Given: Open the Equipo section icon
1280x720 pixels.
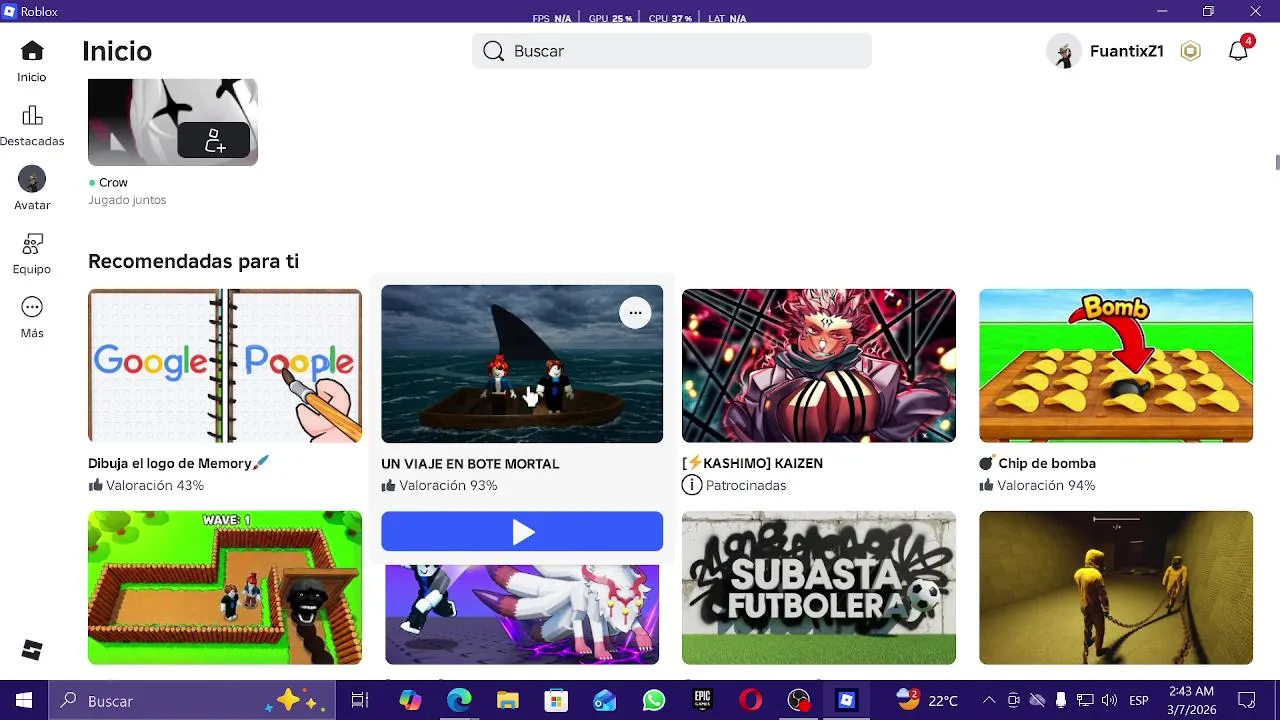Looking at the screenshot, I should pyautogui.click(x=32, y=243).
